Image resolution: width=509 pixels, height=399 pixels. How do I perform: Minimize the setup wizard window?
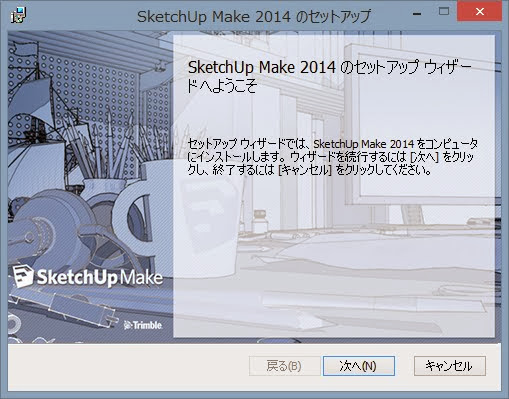click(417, 13)
